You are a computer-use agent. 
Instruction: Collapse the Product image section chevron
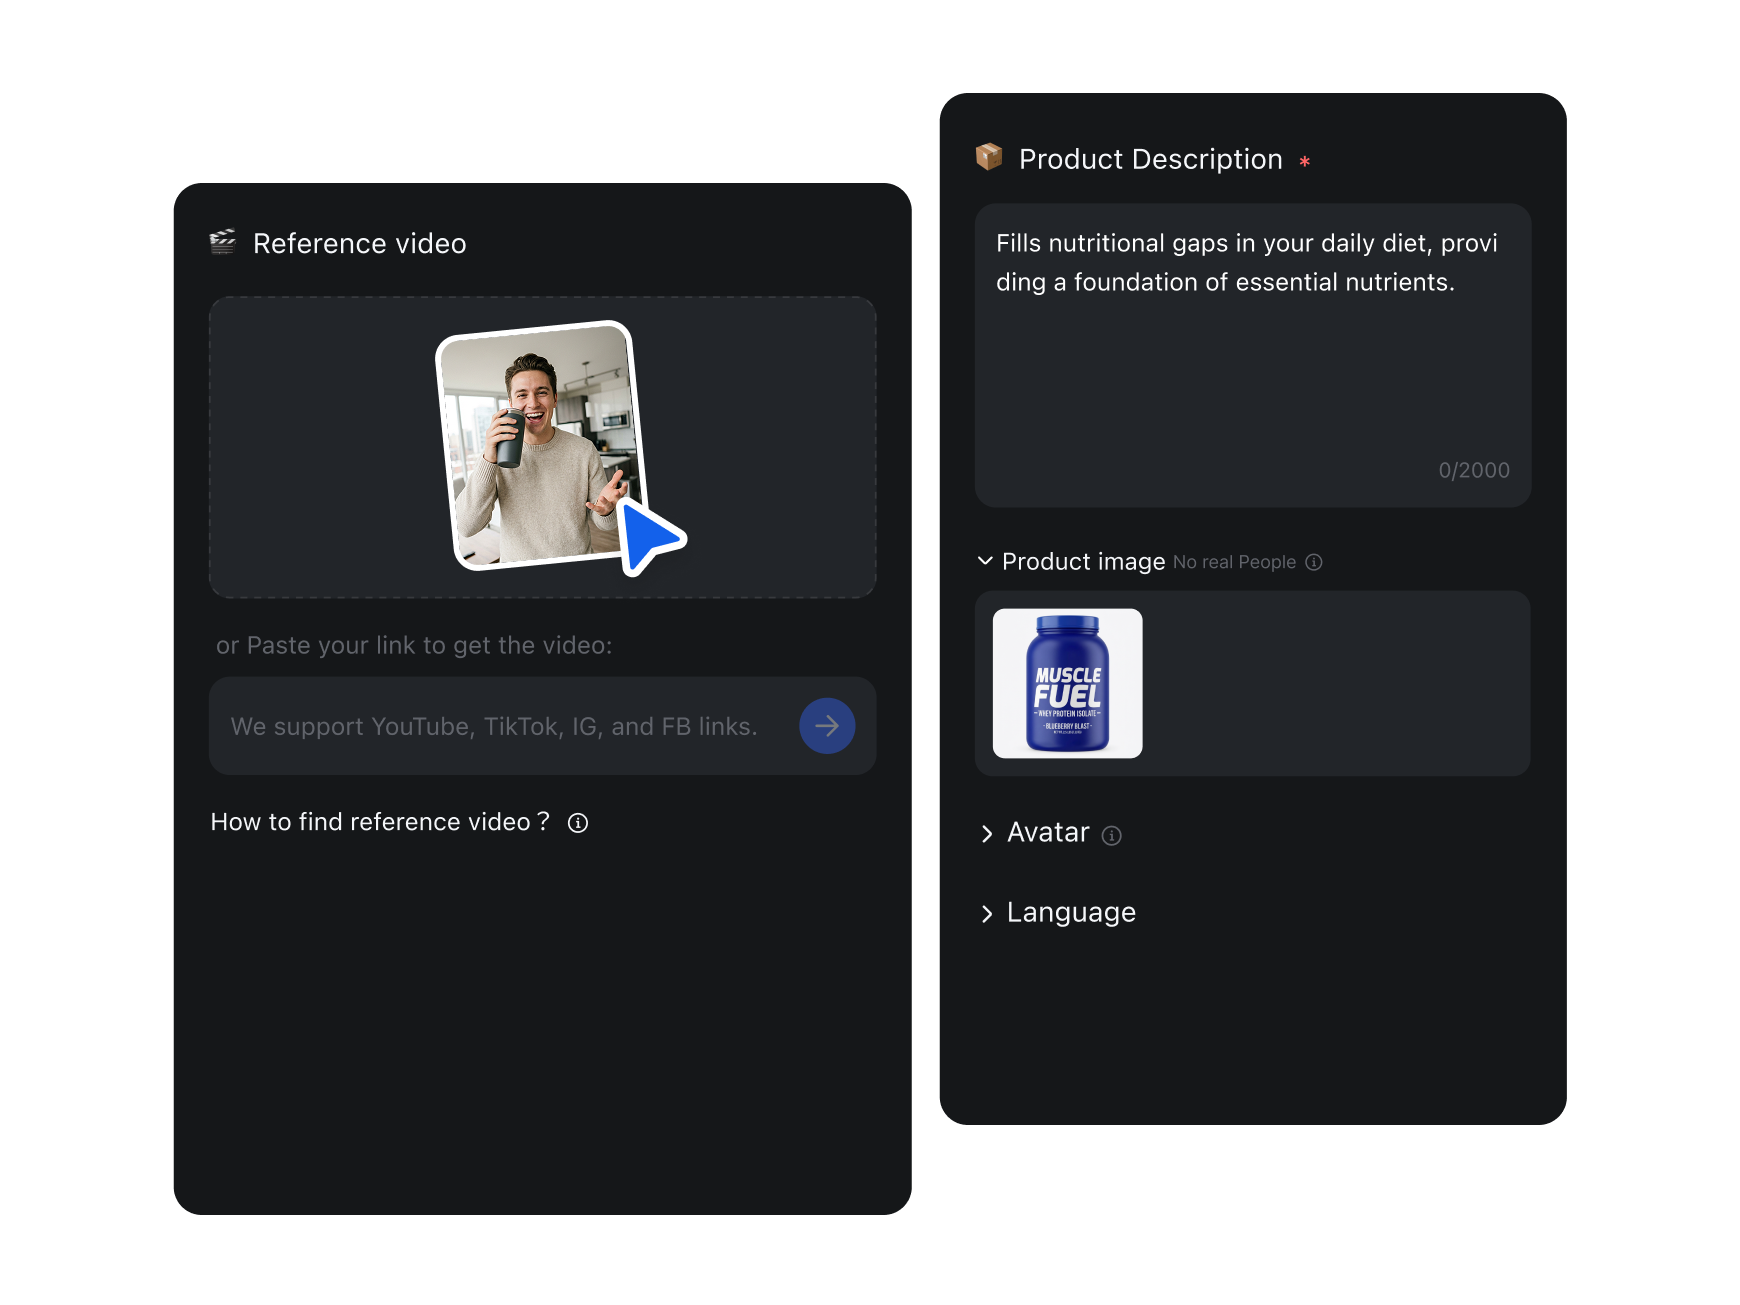point(985,561)
